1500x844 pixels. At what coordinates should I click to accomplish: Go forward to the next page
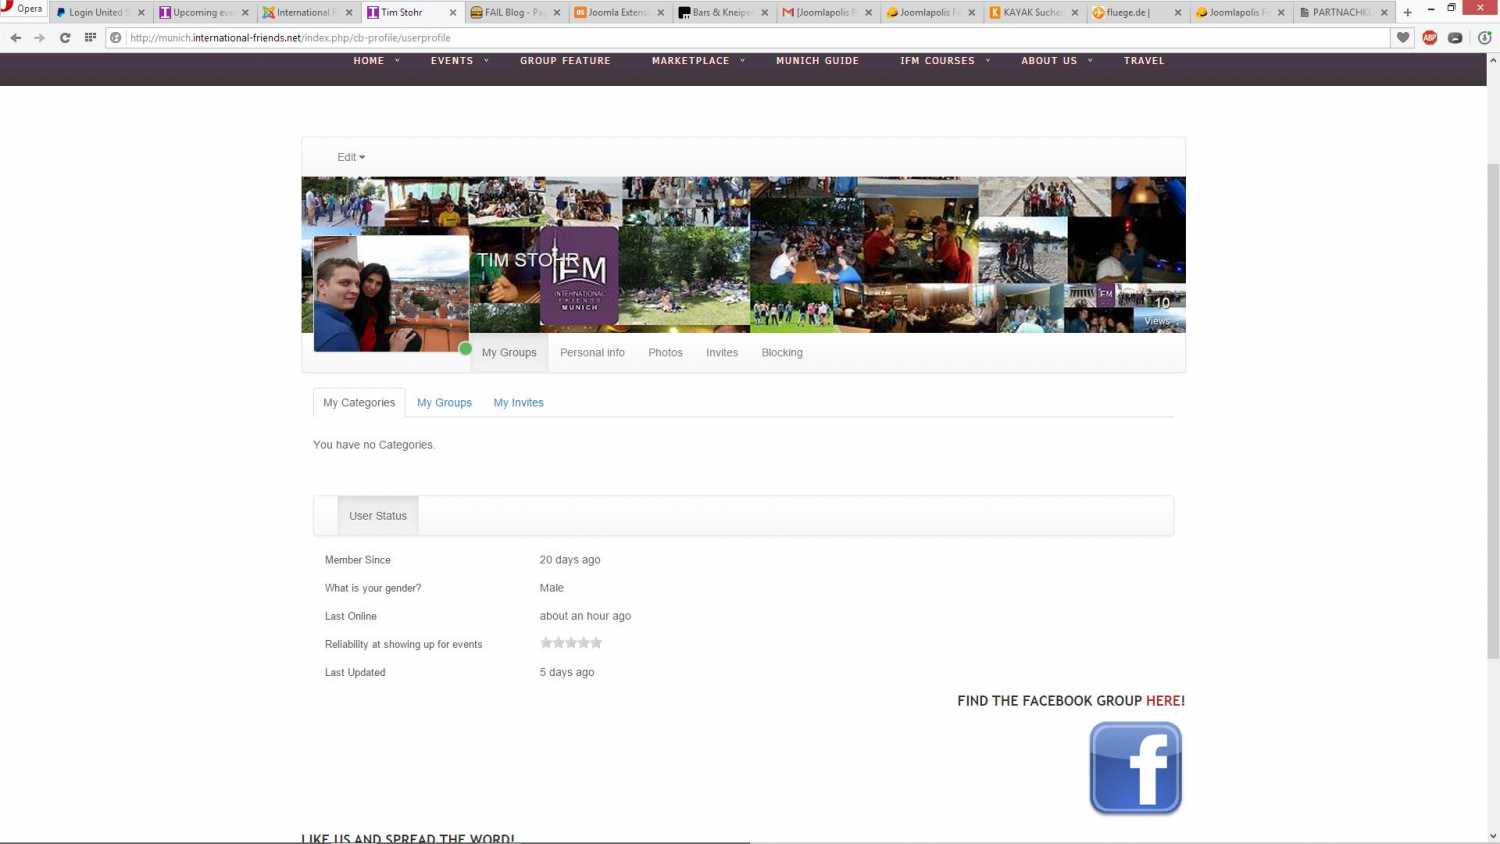click(40, 38)
